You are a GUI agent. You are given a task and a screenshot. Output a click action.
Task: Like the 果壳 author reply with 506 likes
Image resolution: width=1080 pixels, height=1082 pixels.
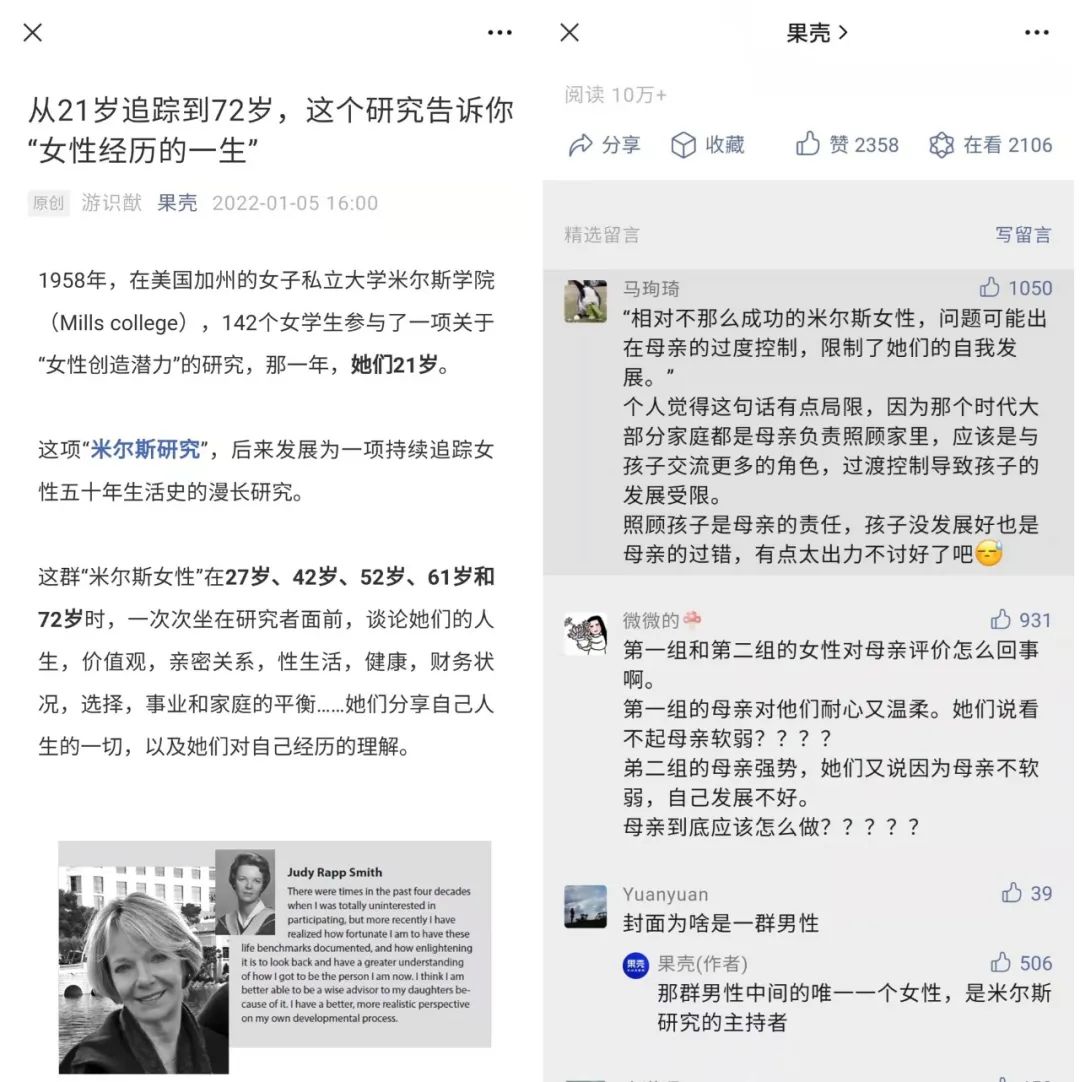pos(1001,962)
